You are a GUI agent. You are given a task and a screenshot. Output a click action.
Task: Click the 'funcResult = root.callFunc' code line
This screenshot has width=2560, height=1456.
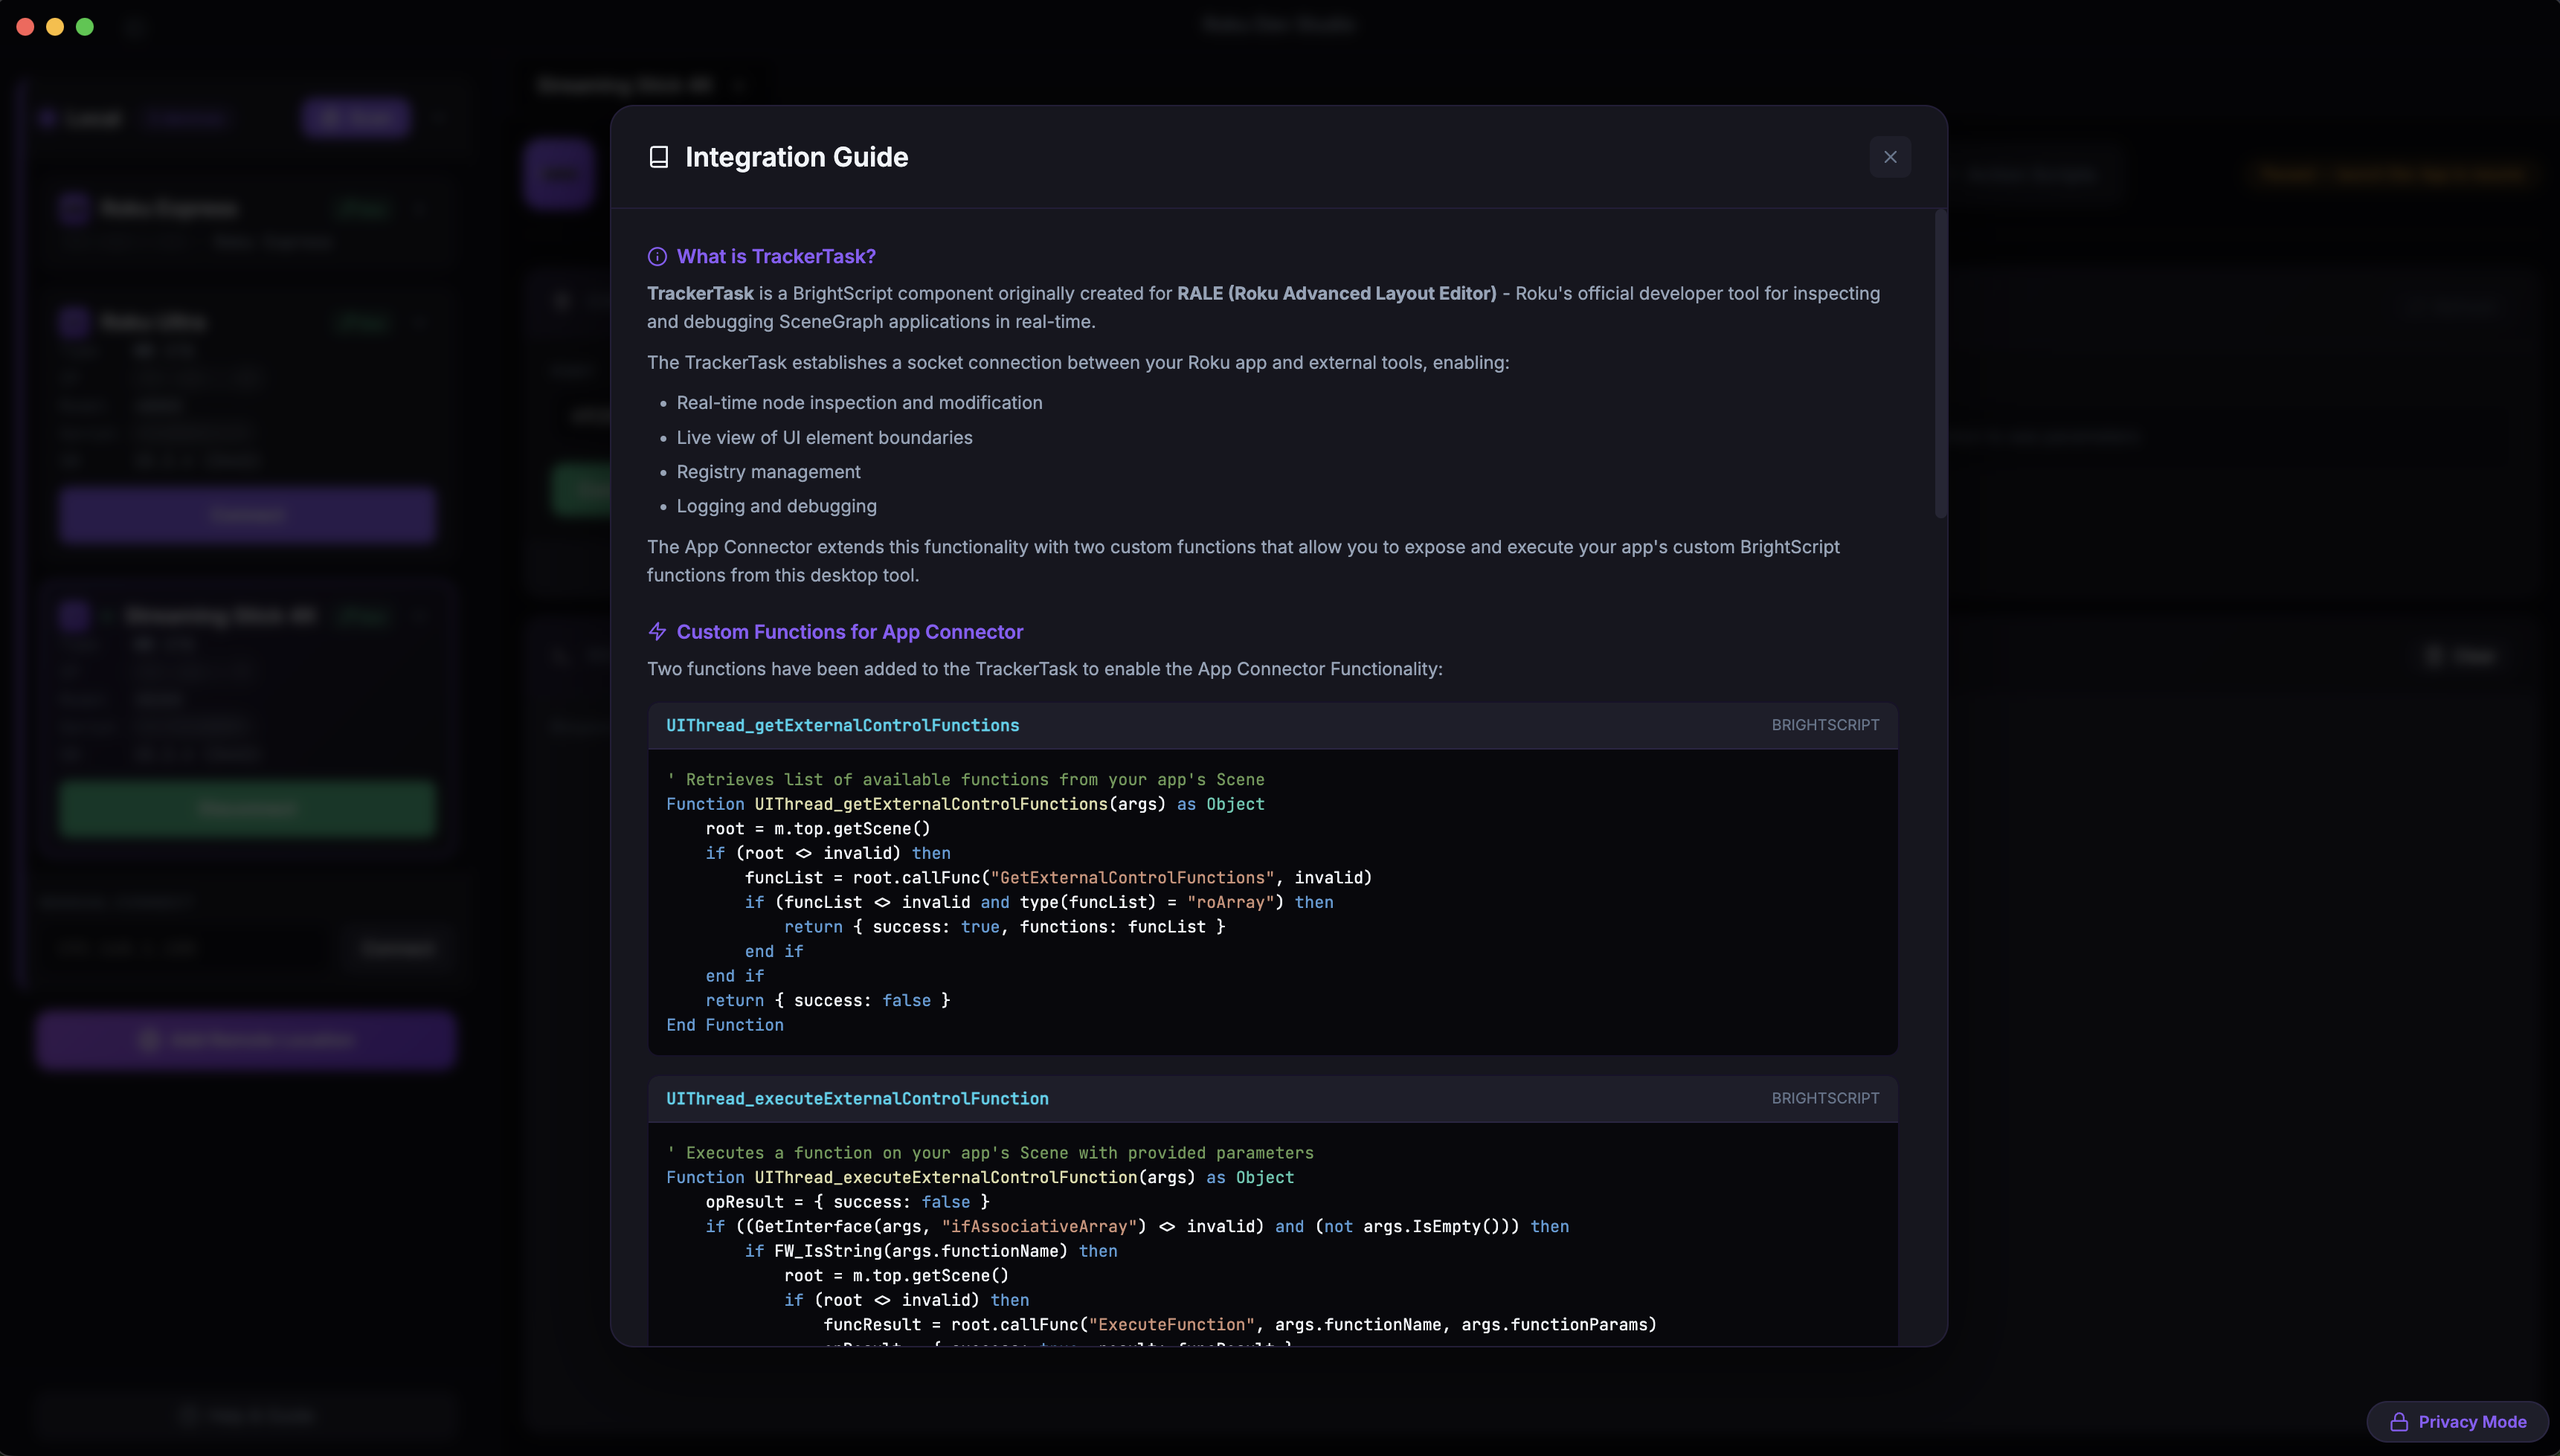tap(1239, 1324)
